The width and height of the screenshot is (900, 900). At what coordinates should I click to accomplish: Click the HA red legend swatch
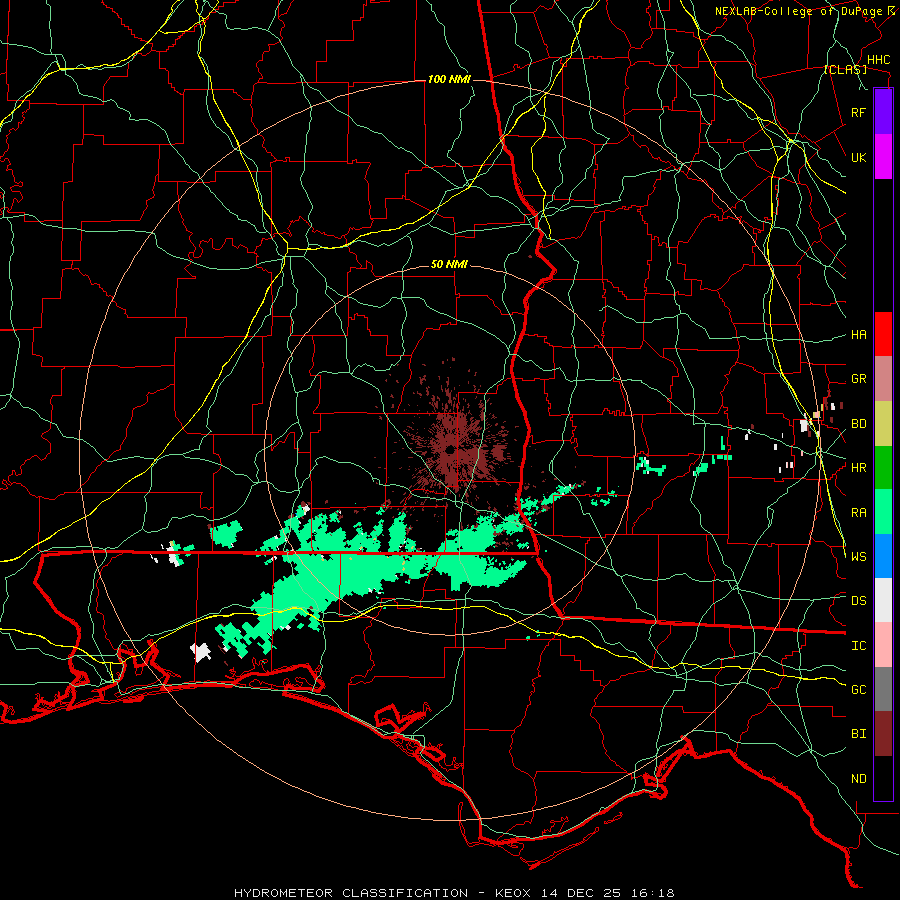coord(883,334)
